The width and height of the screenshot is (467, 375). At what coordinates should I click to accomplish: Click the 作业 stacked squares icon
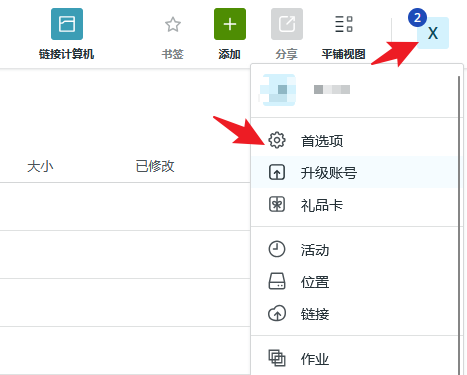tap(277, 358)
